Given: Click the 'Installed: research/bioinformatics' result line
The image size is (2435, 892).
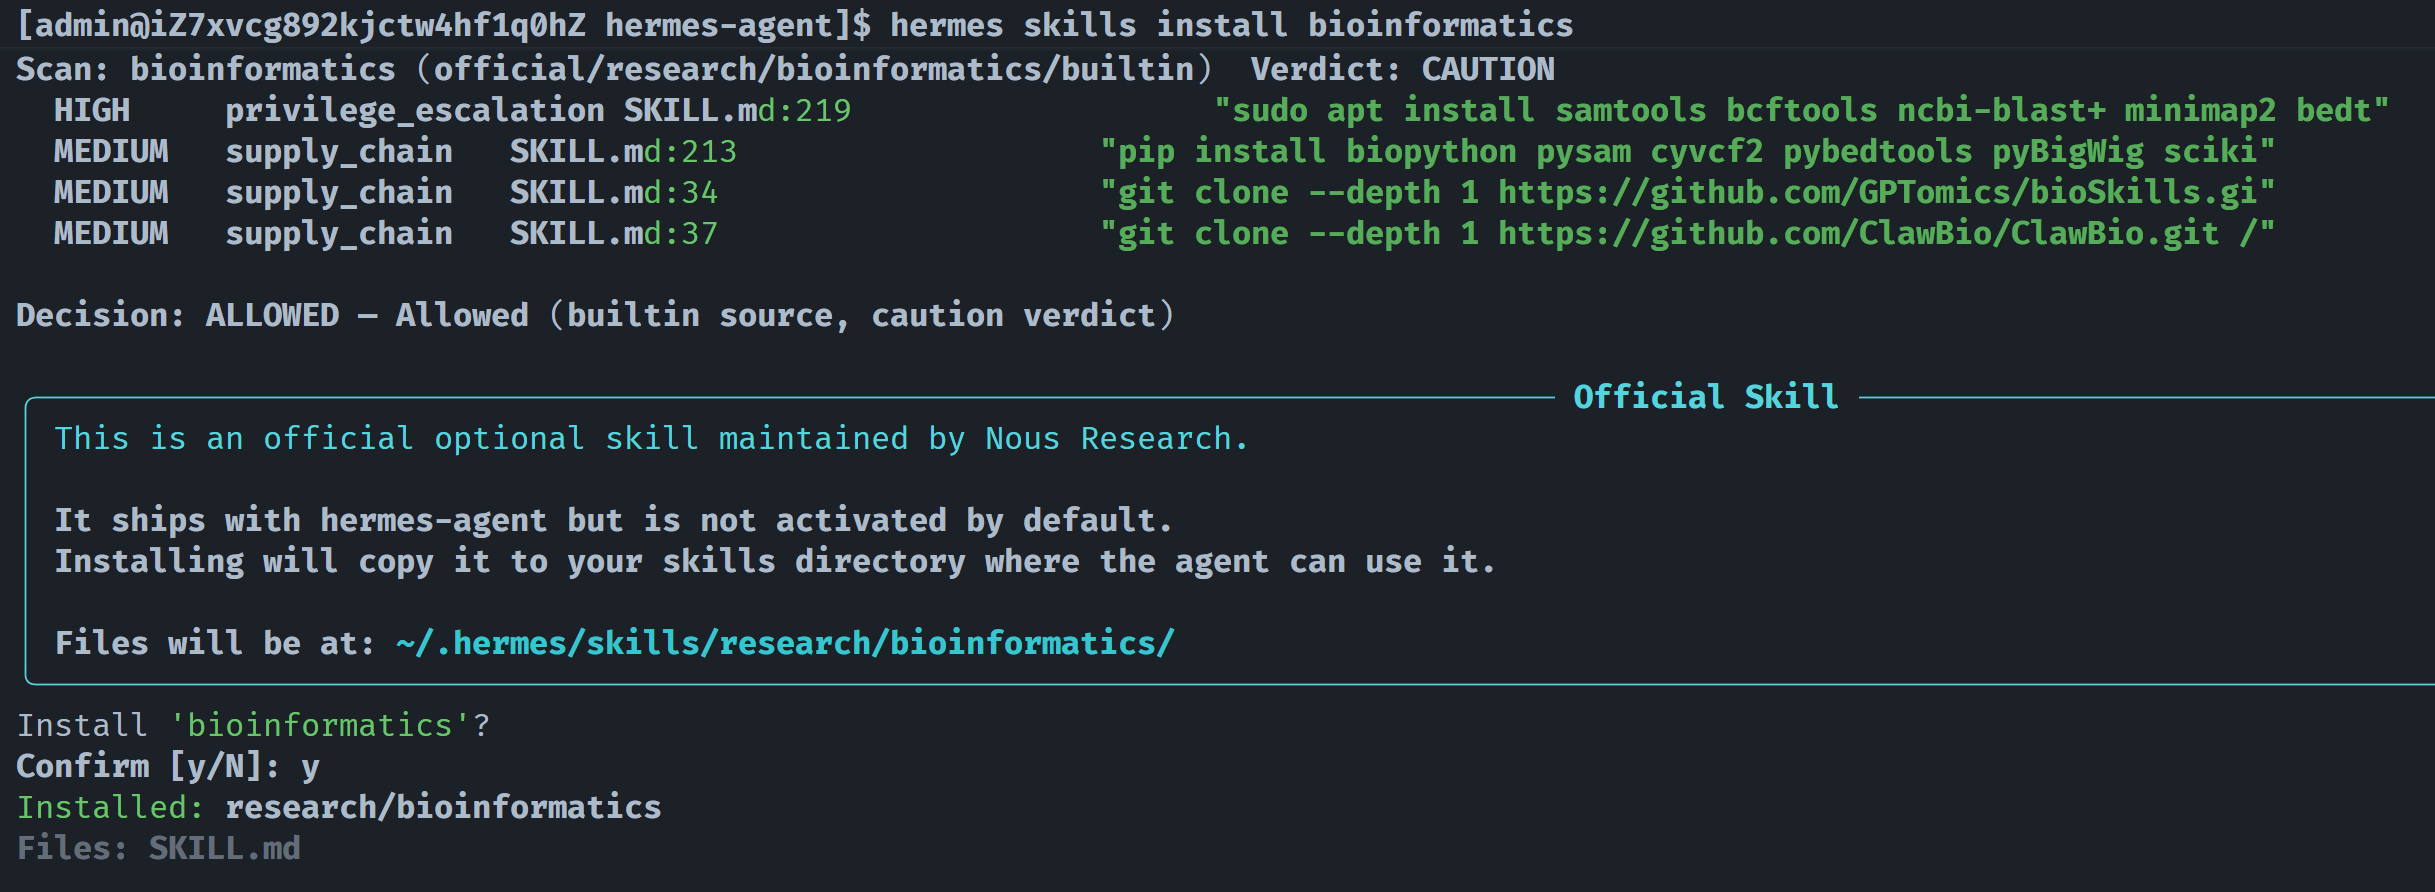Looking at the screenshot, I should (x=339, y=807).
